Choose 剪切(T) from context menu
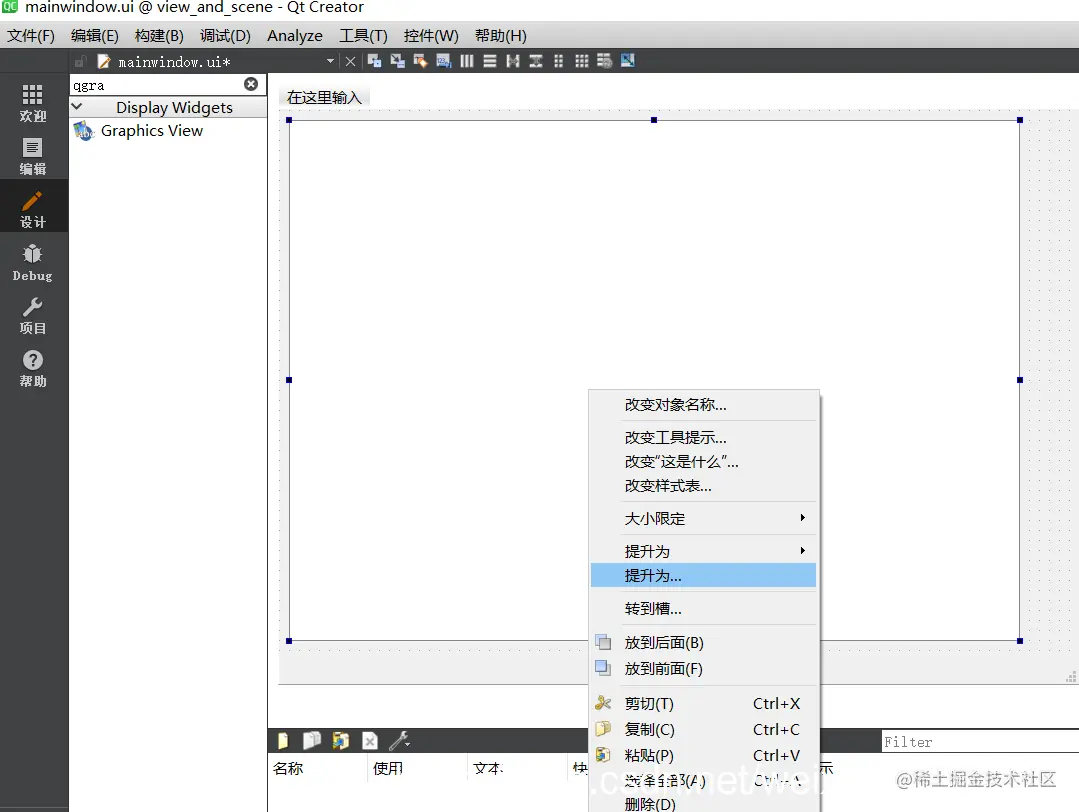This screenshot has height=812, width=1079. point(703,703)
